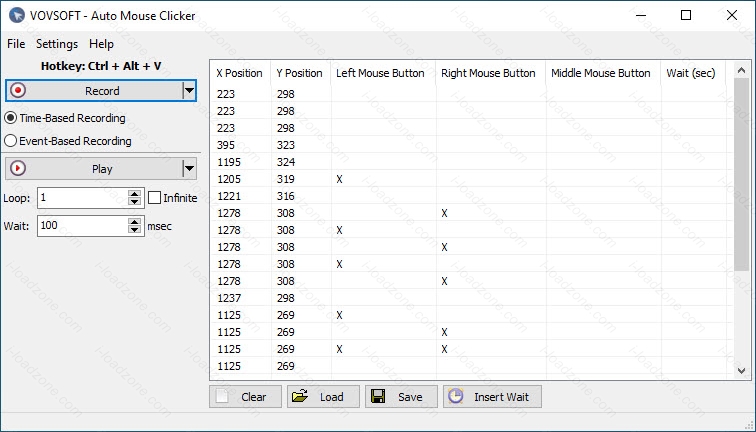Select the row with X Position 1221

coord(472,196)
